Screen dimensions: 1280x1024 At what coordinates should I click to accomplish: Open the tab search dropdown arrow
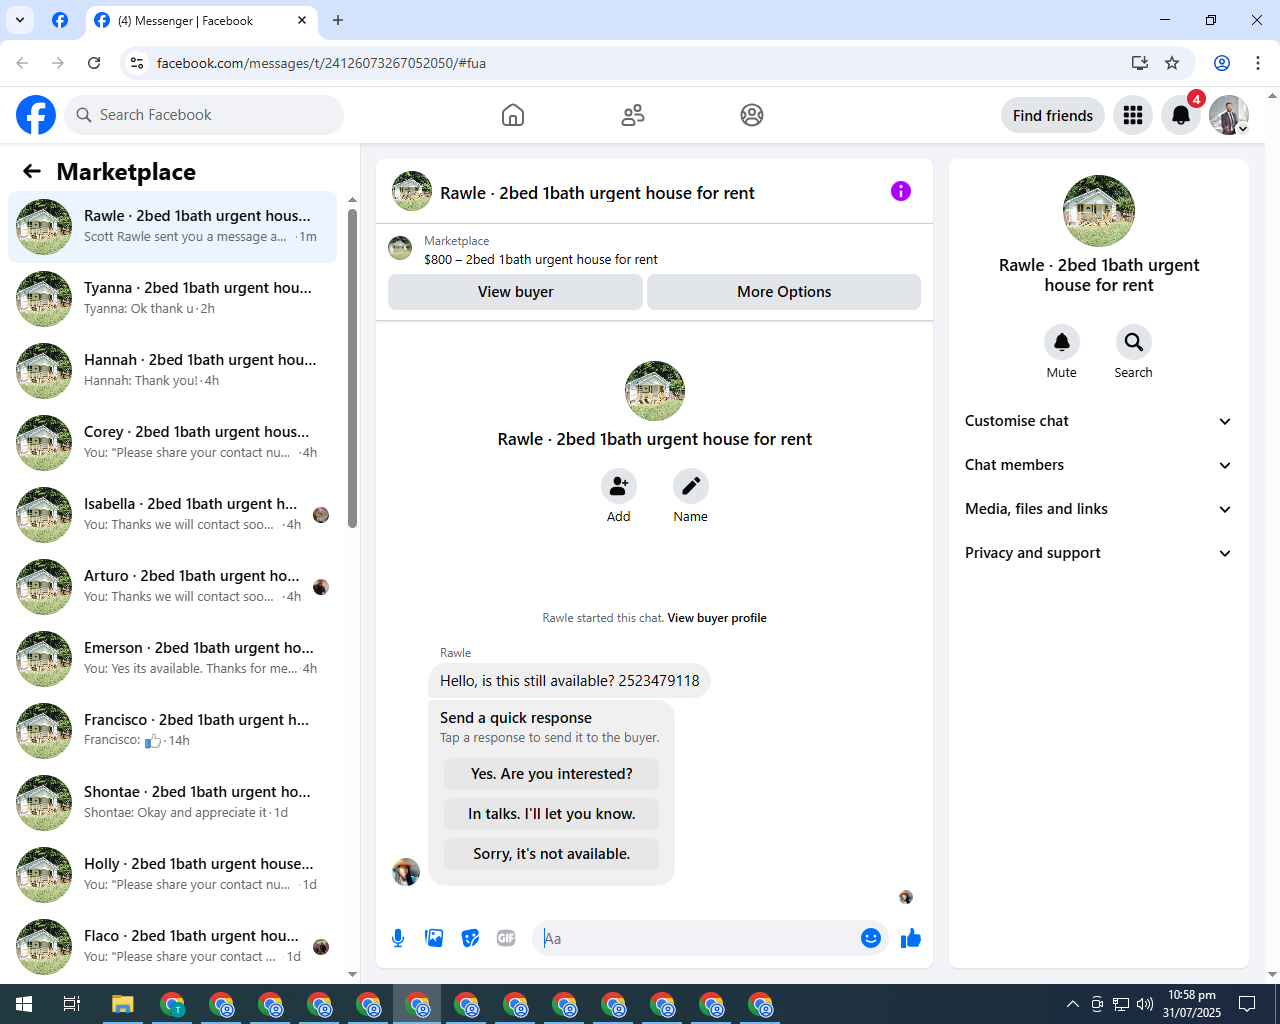point(20,20)
